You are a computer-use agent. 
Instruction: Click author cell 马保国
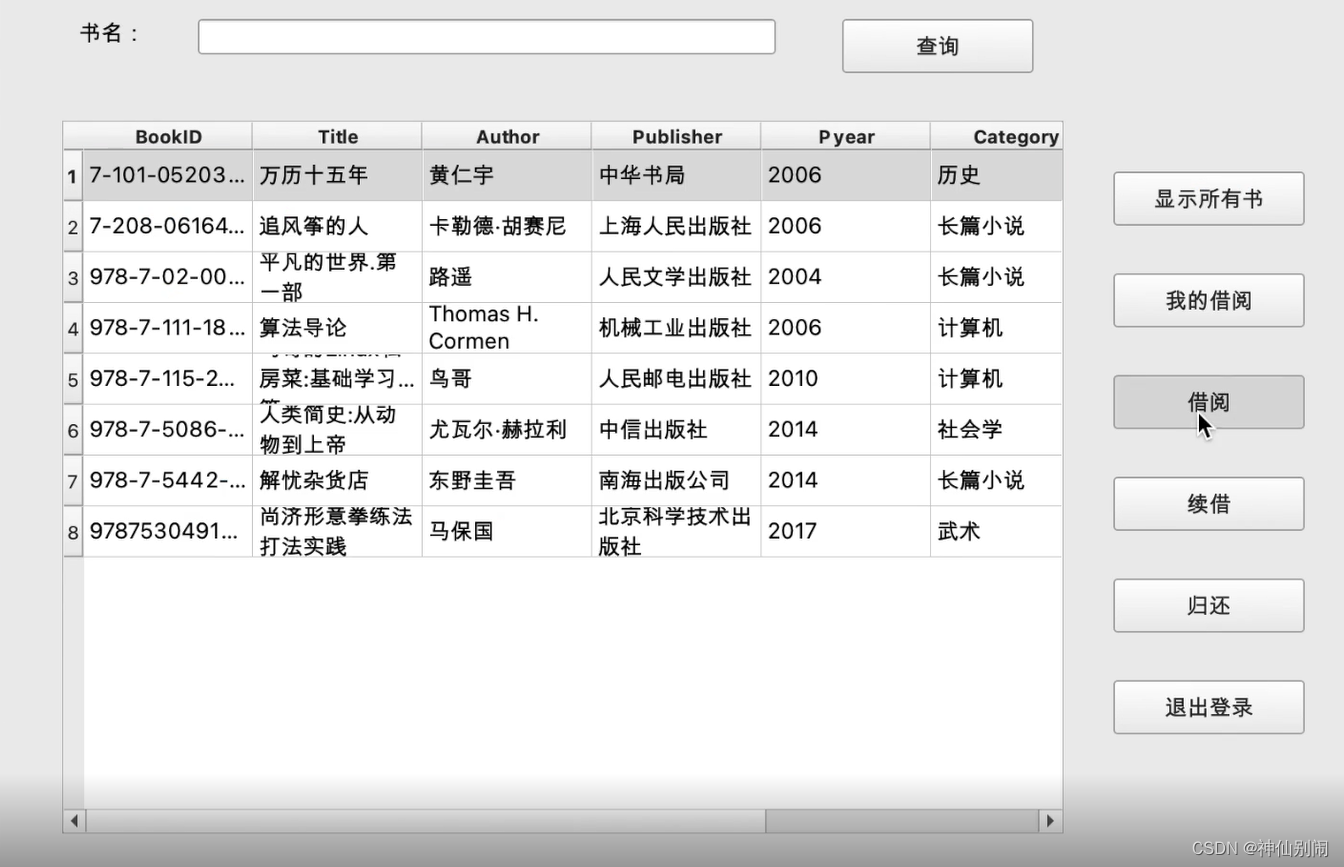[x=507, y=532]
